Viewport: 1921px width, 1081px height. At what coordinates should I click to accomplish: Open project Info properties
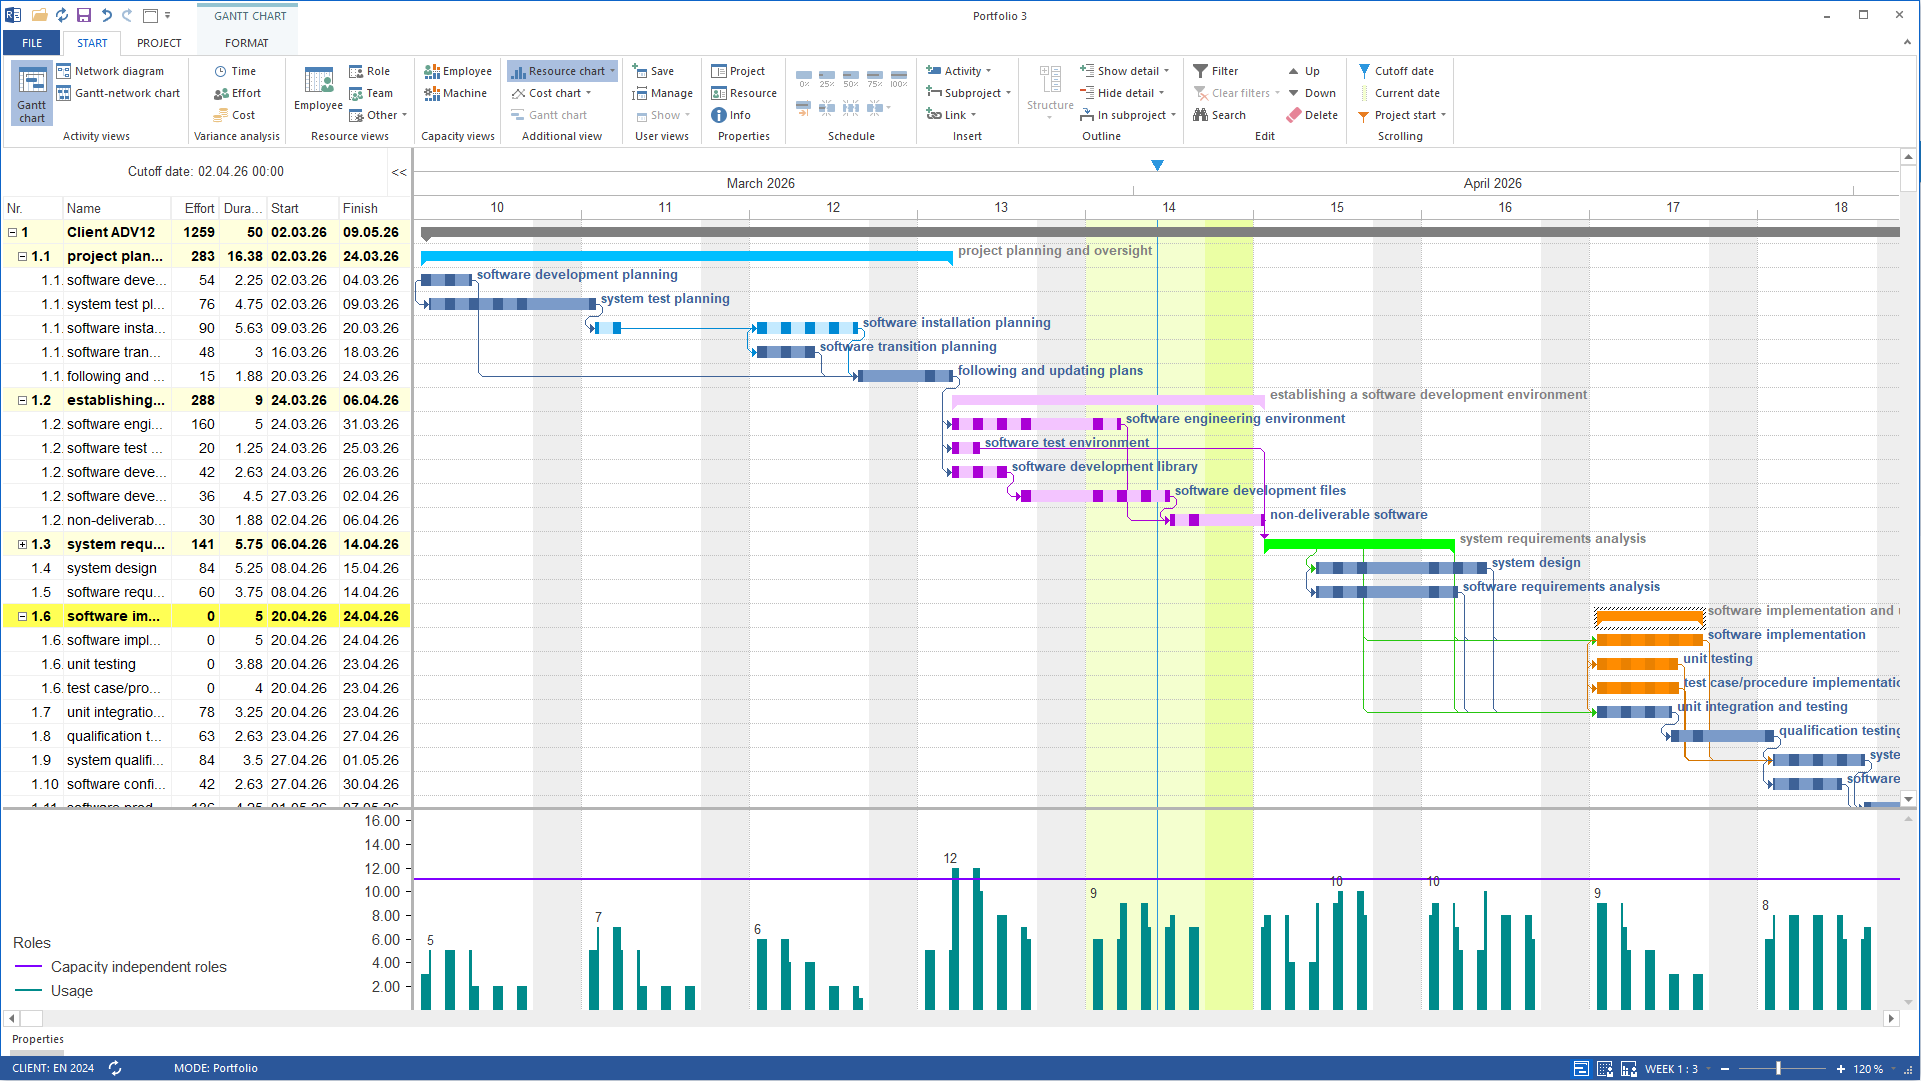[x=731, y=115]
